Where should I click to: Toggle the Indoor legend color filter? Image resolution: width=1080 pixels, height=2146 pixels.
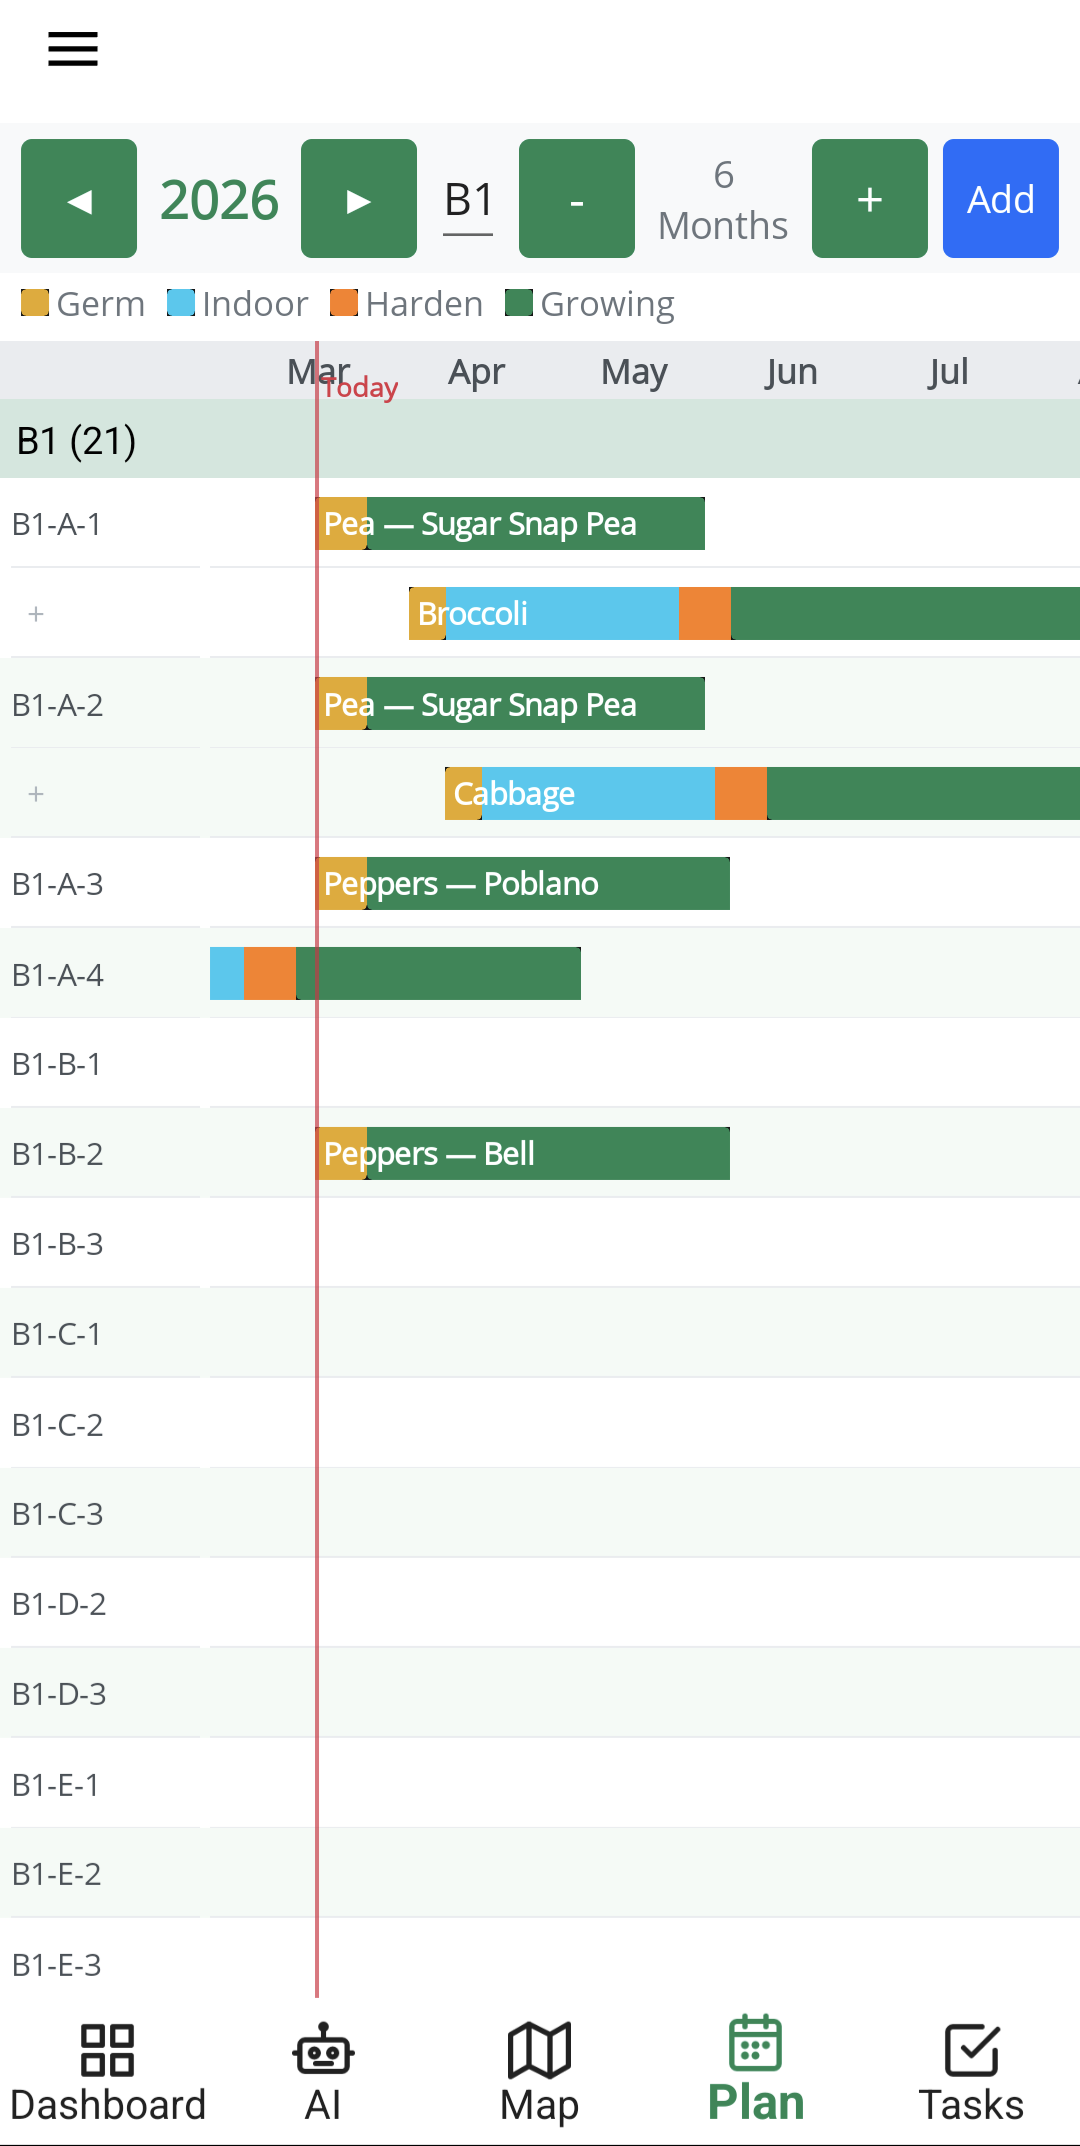(x=180, y=303)
